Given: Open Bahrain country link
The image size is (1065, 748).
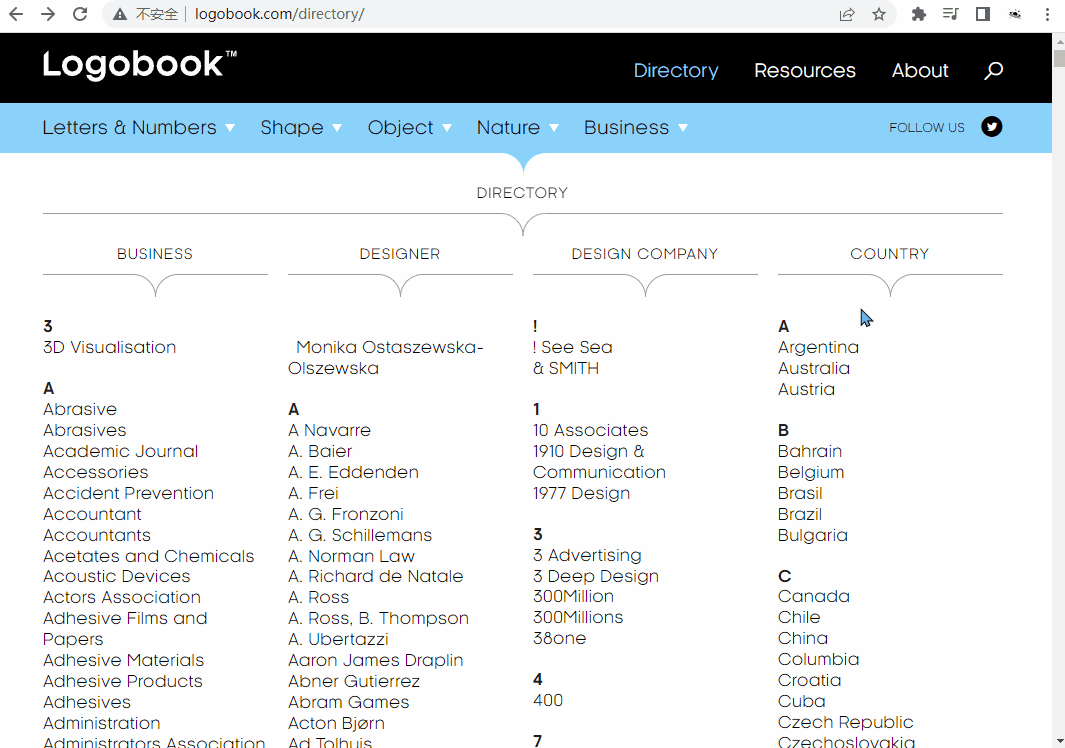Looking at the screenshot, I should click(810, 452).
